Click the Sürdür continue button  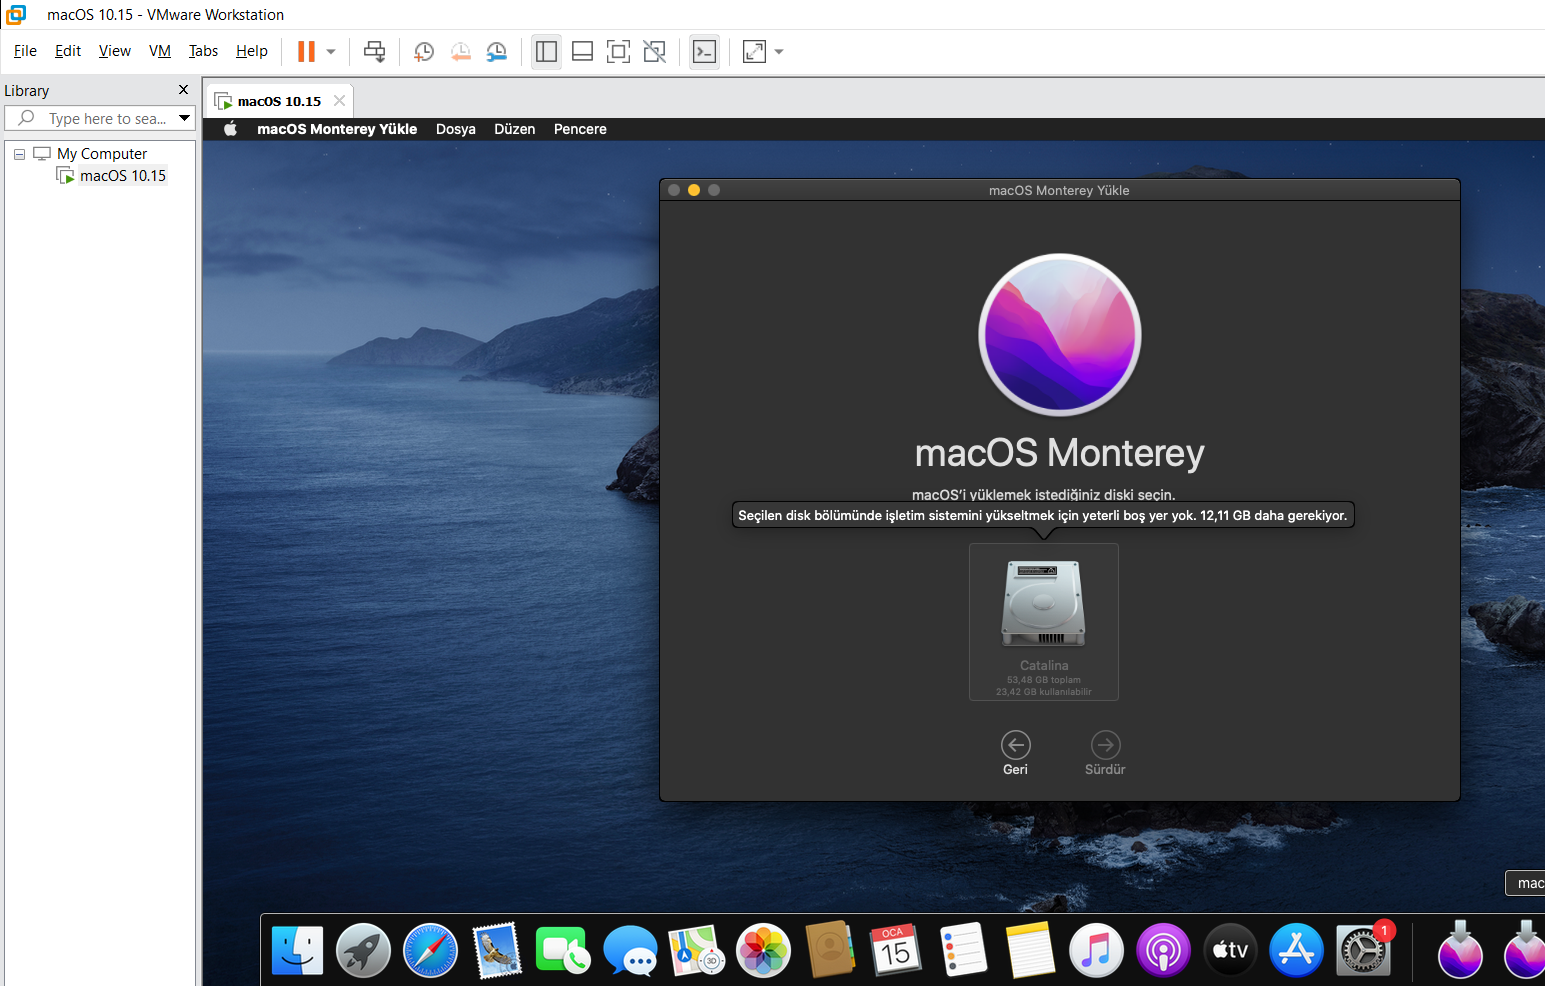coord(1105,753)
